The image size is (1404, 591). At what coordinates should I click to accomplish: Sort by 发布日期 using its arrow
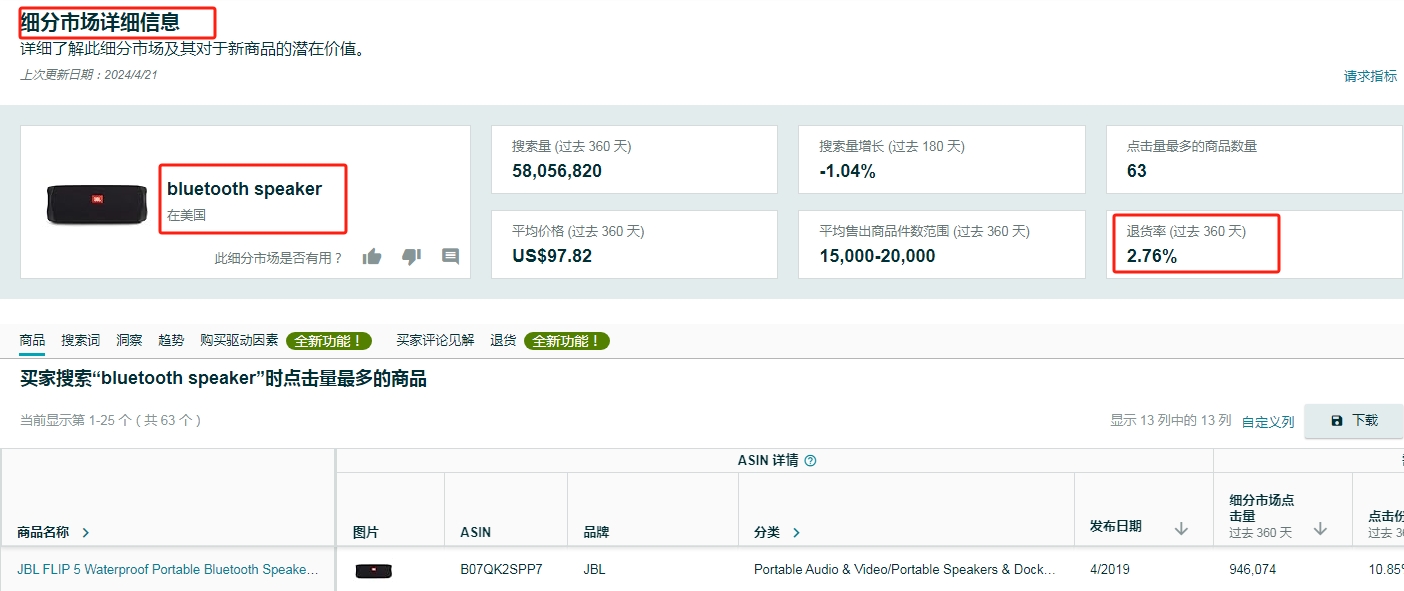(x=1181, y=528)
